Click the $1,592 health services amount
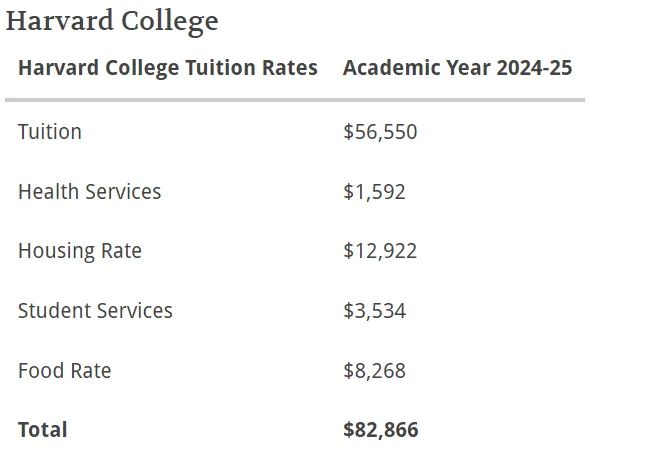Viewport: 668px width, 465px height. pos(374,192)
